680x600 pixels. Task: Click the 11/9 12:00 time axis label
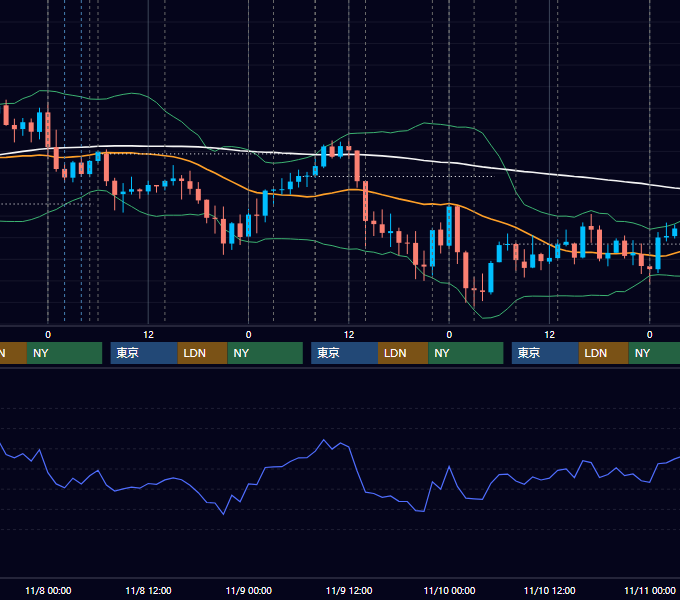point(349,590)
